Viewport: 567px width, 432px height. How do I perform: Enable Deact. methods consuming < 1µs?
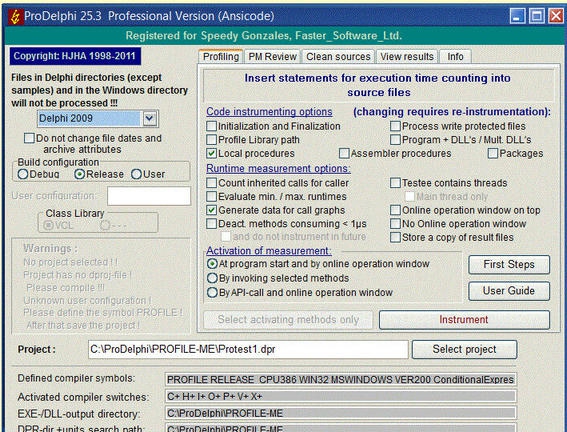pyautogui.click(x=212, y=224)
